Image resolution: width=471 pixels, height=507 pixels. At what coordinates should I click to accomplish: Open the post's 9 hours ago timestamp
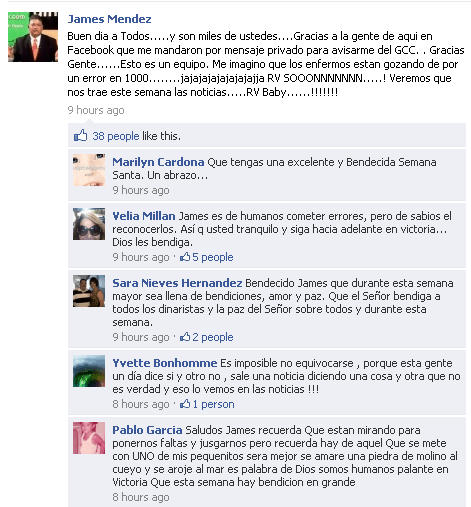point(96,110)
